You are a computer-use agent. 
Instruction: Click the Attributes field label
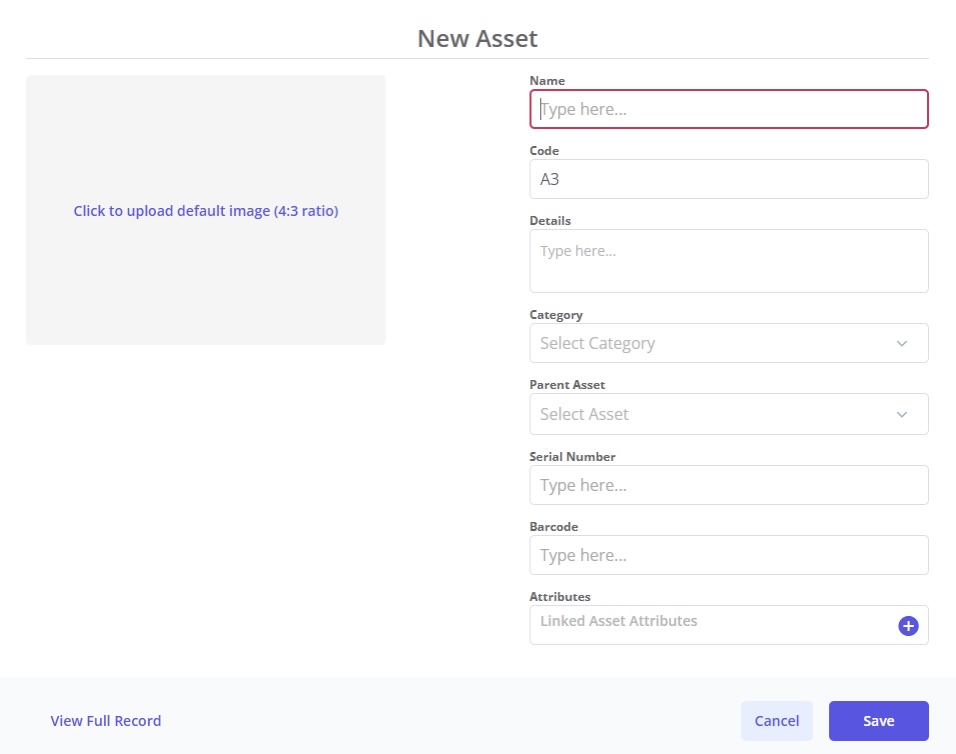click(x=560, y=597)
